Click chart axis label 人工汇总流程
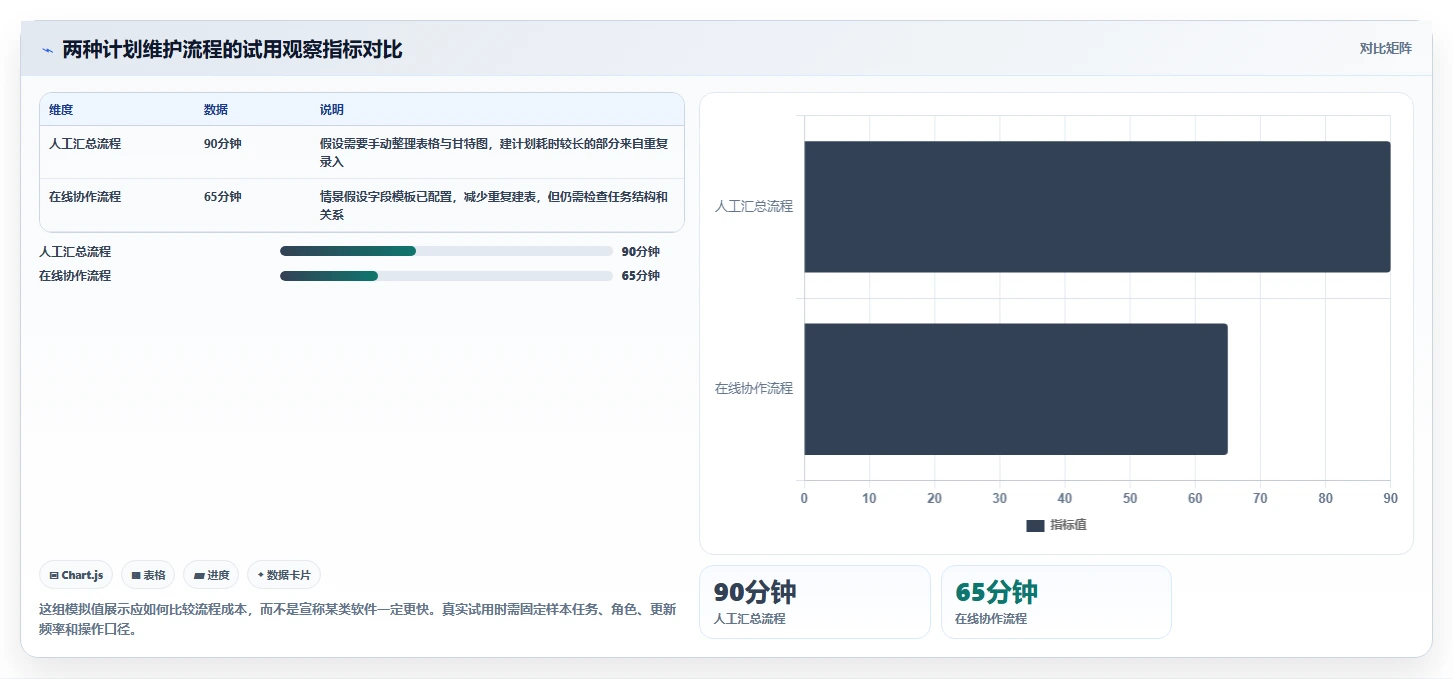This screenshot has height=679, width=1453. [753, 207]
